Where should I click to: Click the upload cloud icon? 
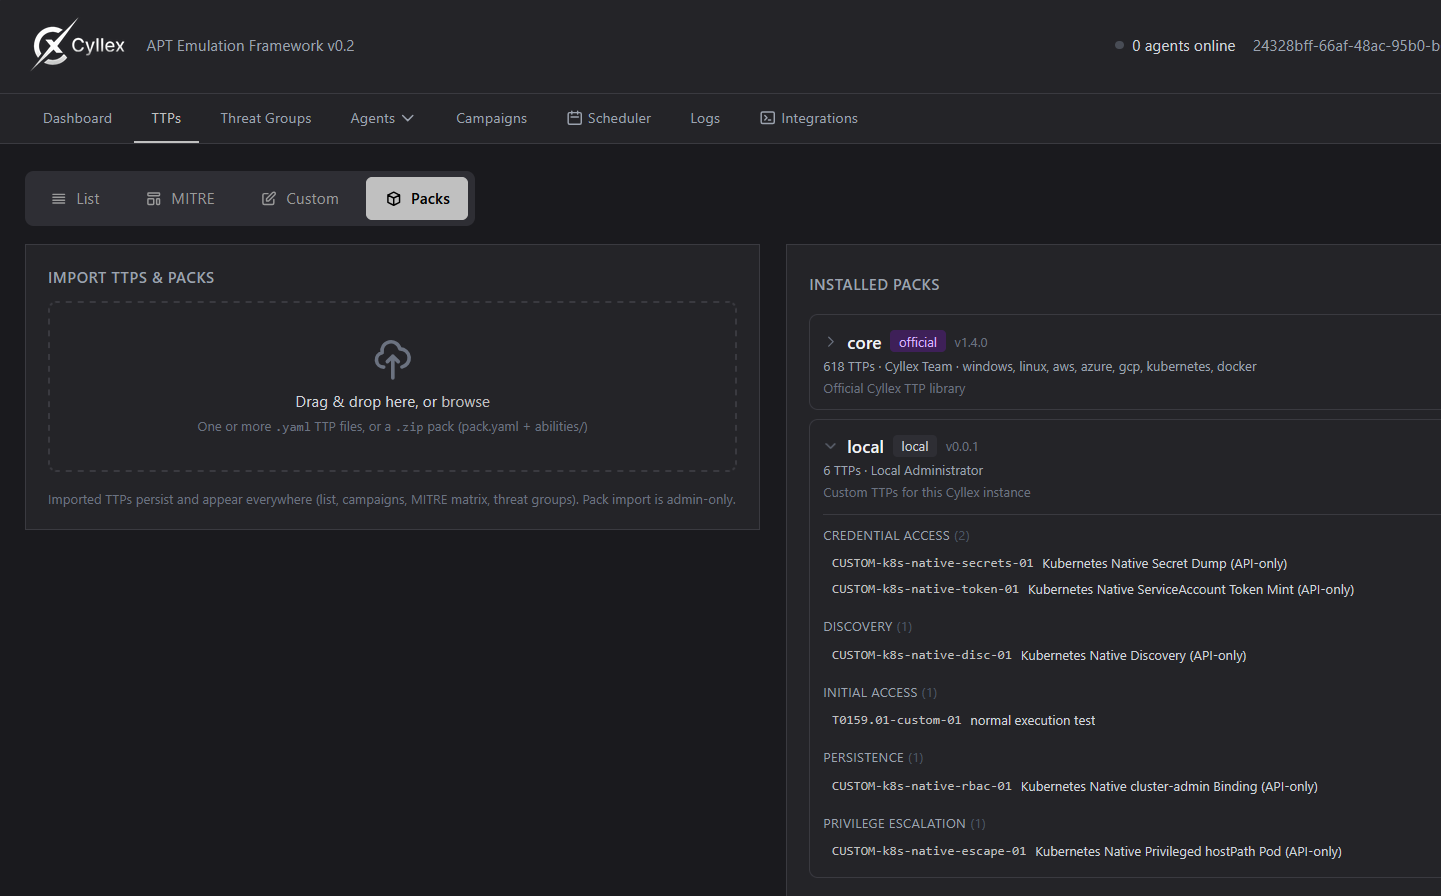392,359
